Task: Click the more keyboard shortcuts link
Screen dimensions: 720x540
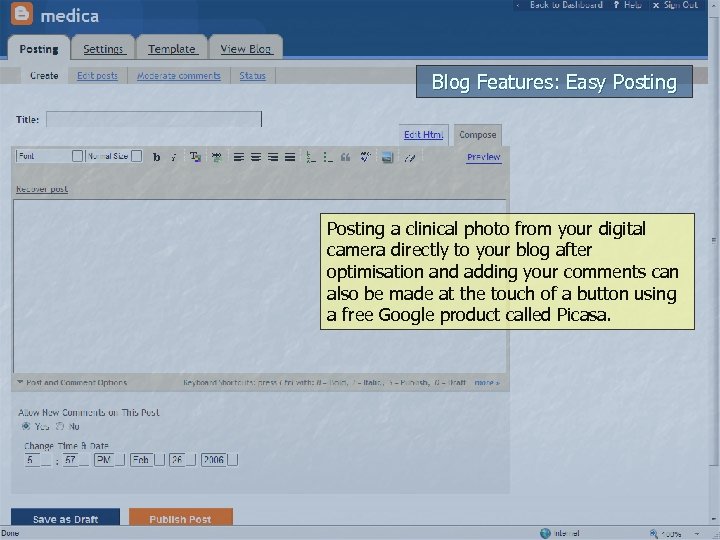Action: click(x=487, y=382)
